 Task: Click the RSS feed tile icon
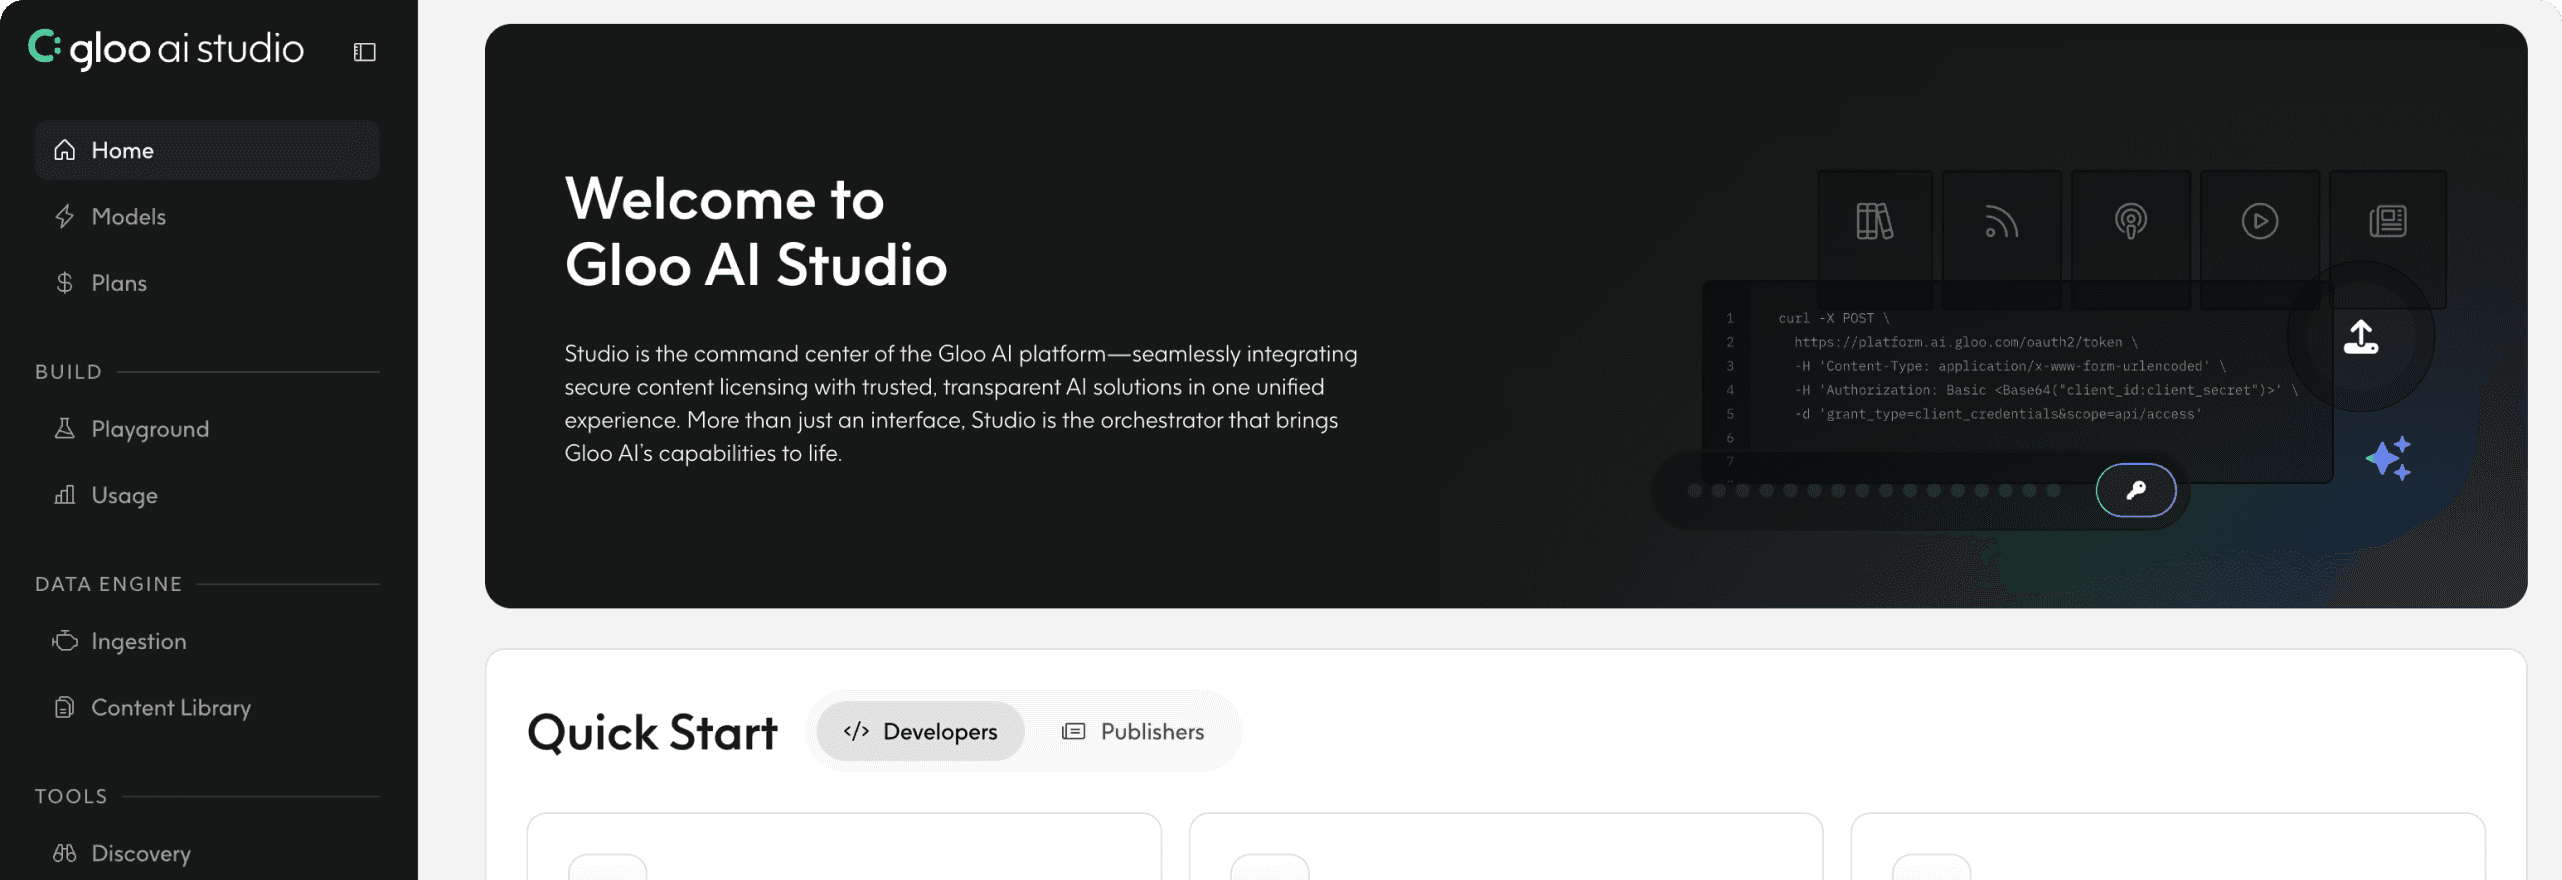(2001, 221)
